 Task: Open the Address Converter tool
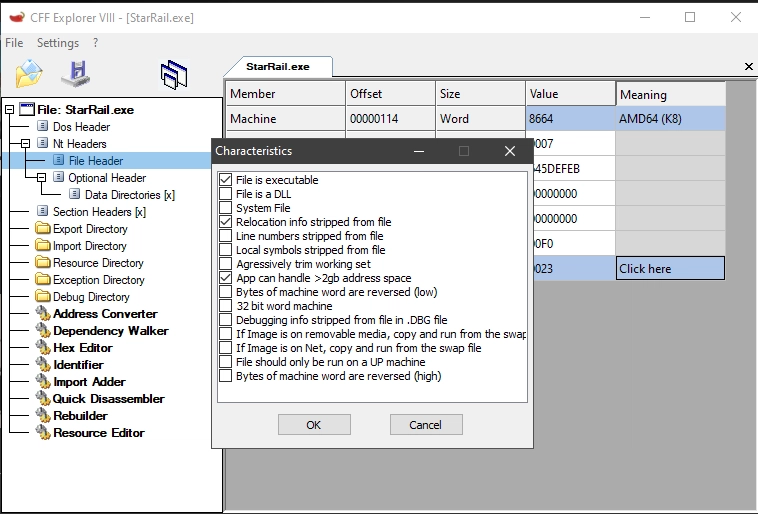(x=105, y=314)
